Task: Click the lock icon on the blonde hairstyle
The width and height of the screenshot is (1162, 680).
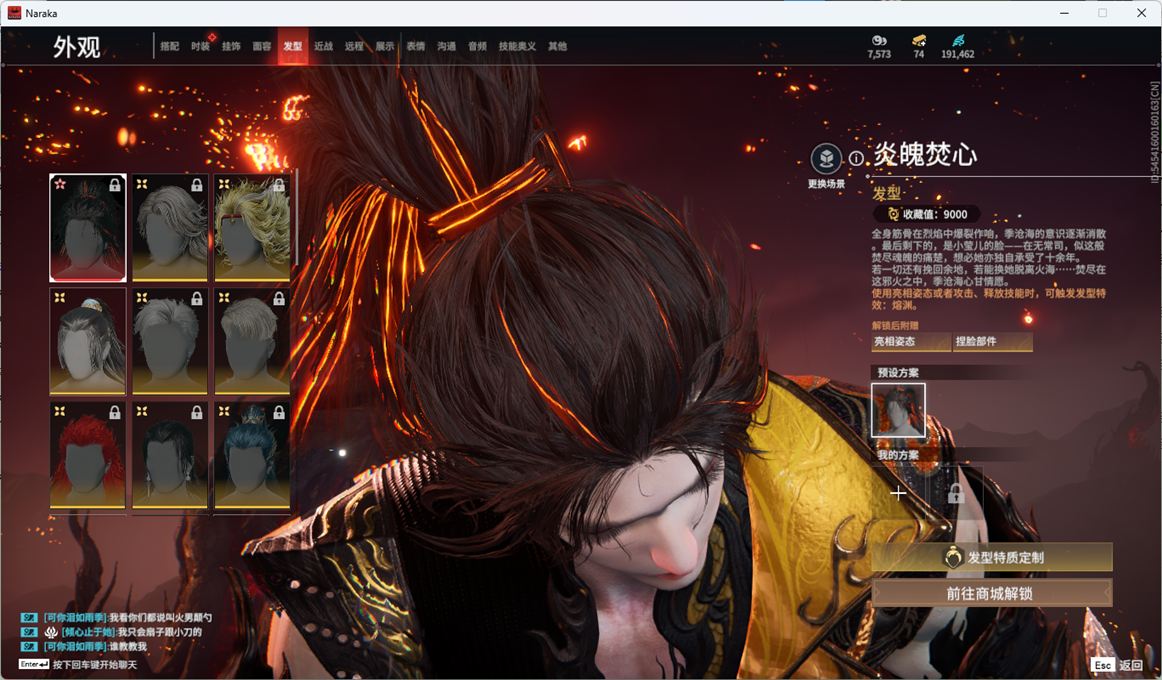Action: pyautogui.click(x=279, y=184)
